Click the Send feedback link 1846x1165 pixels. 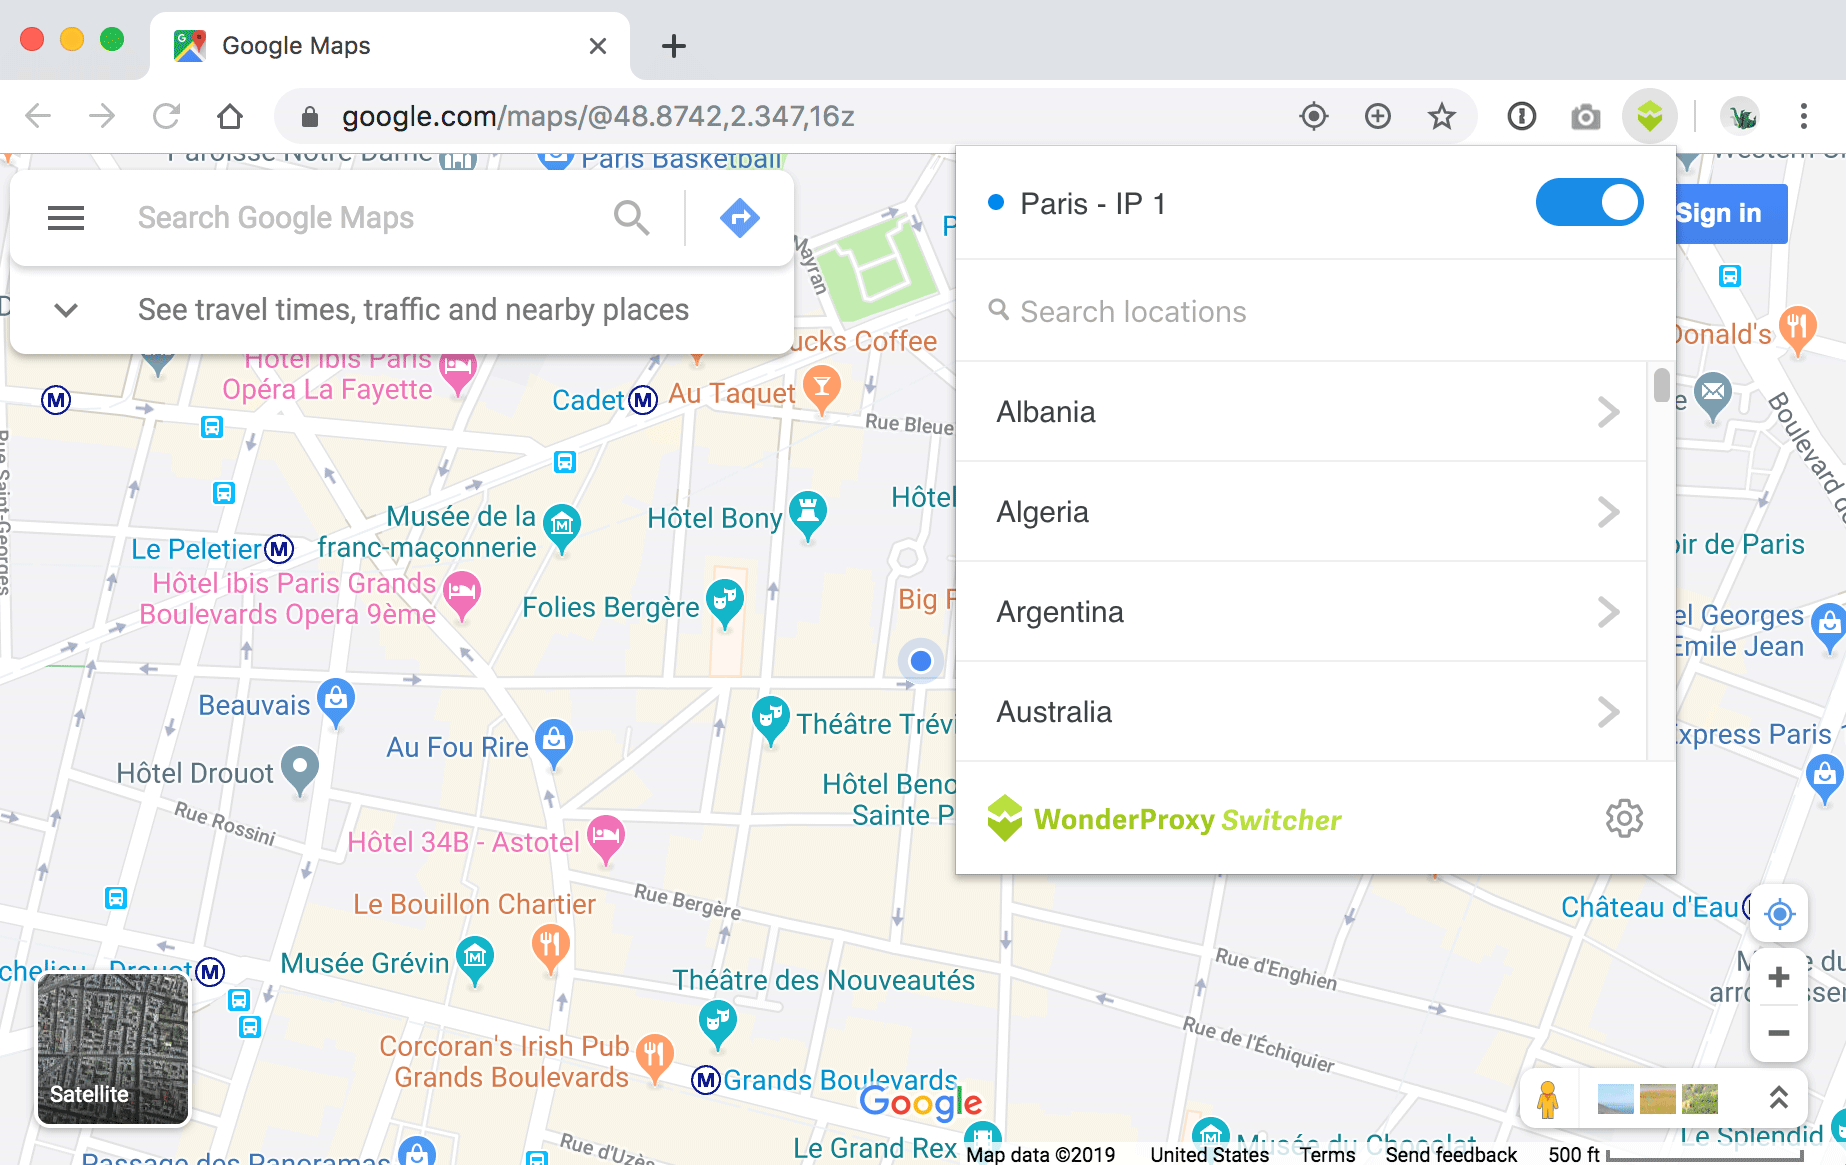pos(1451,1154)
